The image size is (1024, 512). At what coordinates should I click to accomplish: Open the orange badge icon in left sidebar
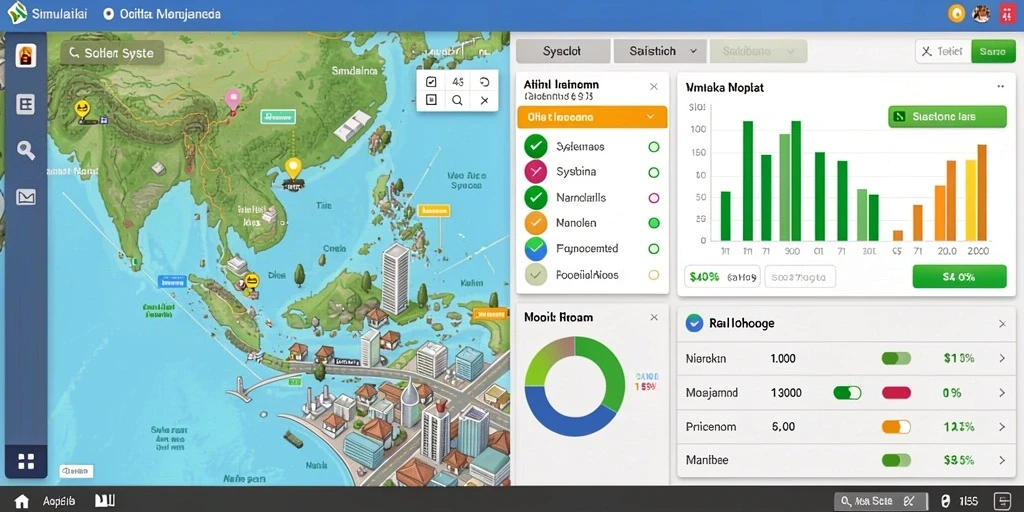click(x=25, y=57)
